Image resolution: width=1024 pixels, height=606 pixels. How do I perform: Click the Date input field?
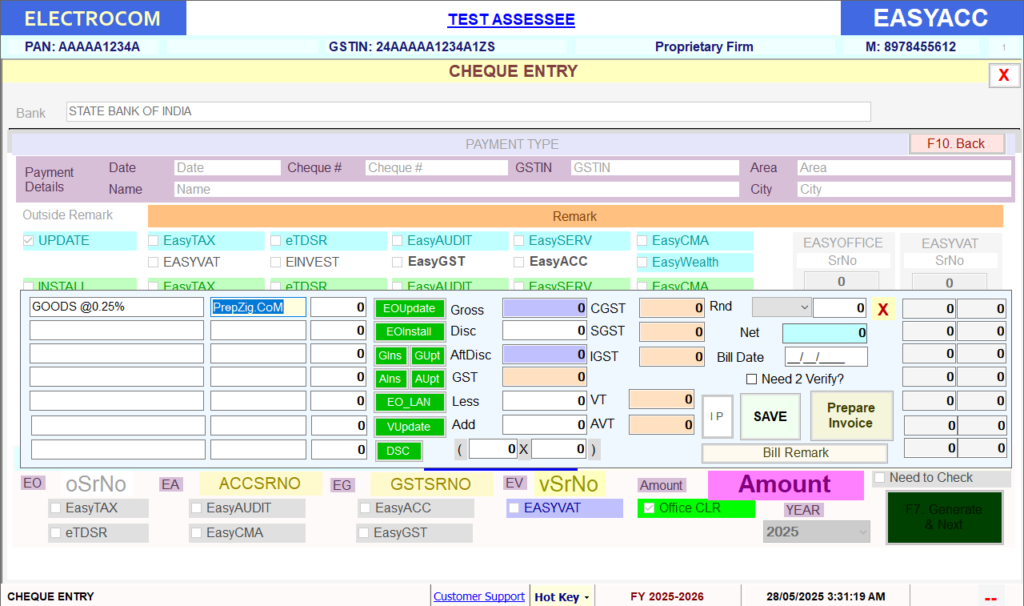click(227, 168)
